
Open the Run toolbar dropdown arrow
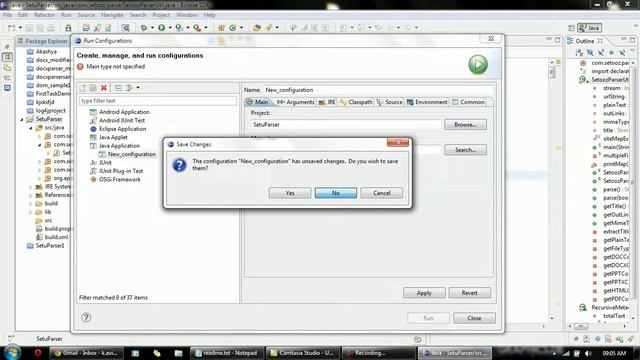point(170,28)
